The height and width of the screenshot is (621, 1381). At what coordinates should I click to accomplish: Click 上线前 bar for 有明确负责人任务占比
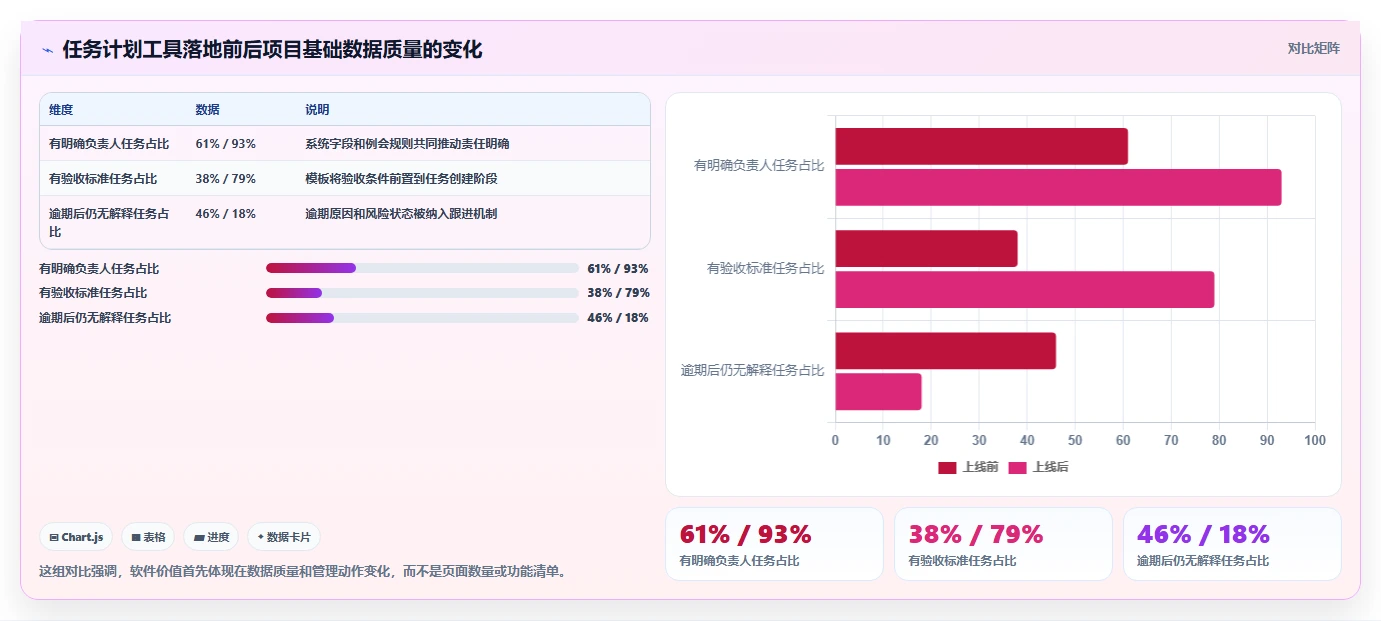(x=981, y=146)
